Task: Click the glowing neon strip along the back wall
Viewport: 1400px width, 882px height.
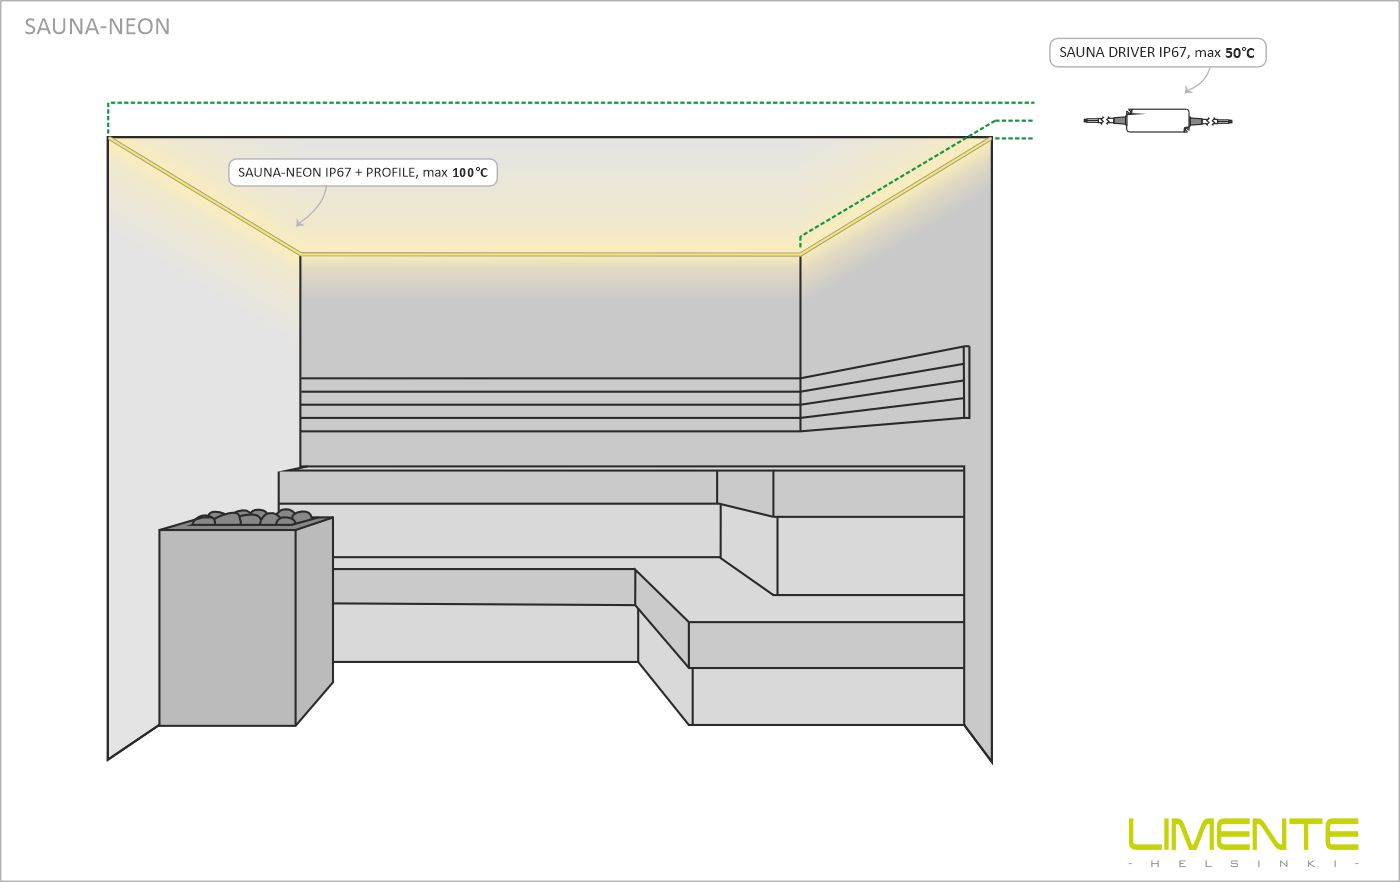Action: 549,254
